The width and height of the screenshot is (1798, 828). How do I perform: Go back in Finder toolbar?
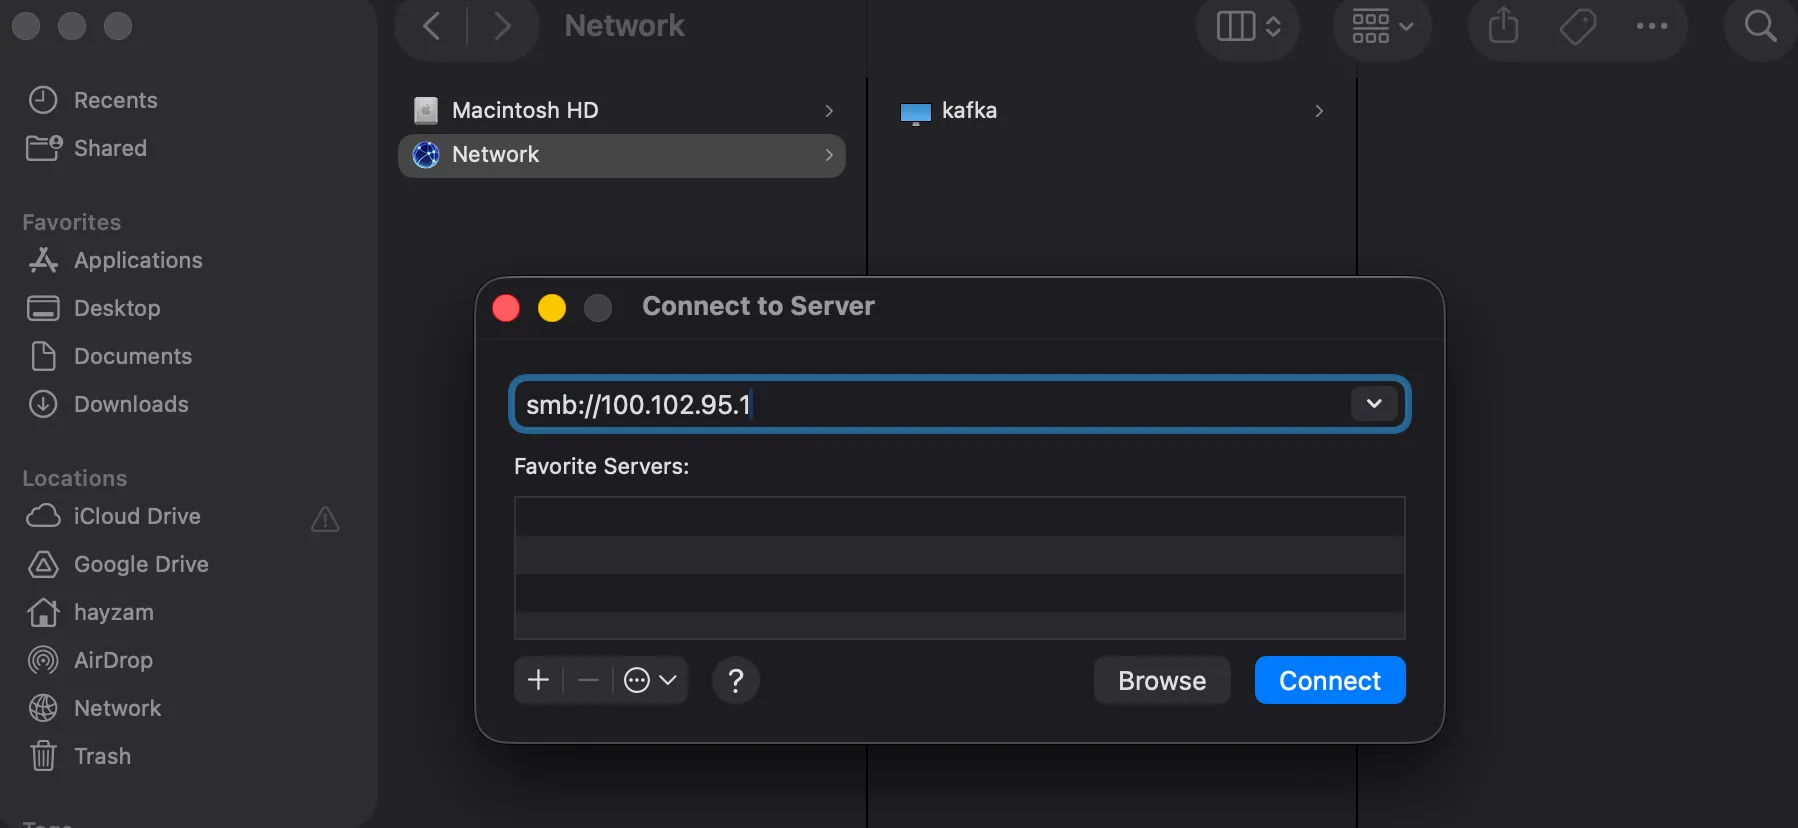432,26
